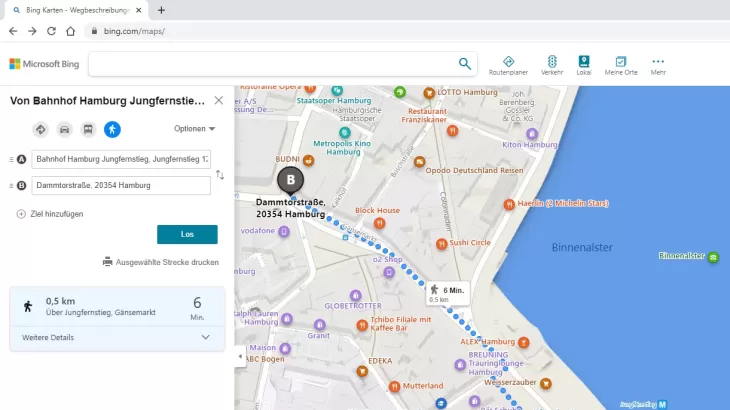Swap start and destination with arrows icon
This screenshot has width=730, height=410.
pos(220,175)
